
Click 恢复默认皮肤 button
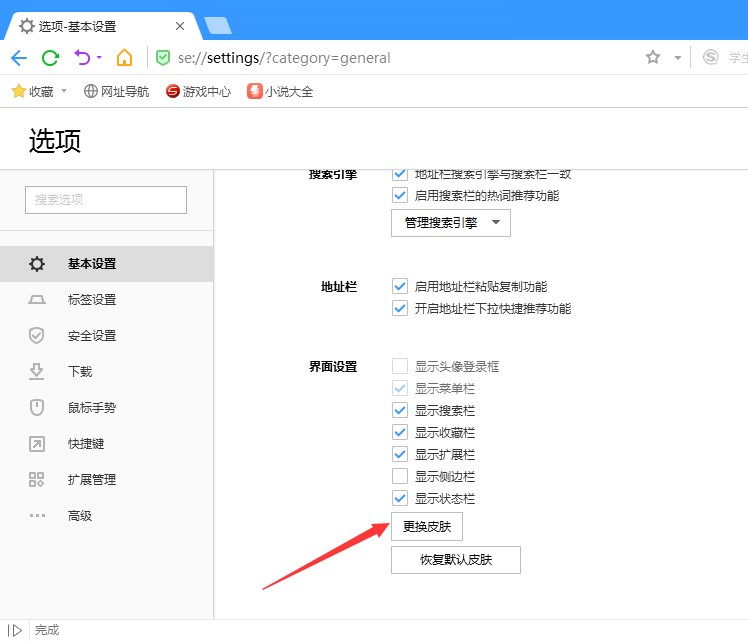coord(455,560)
